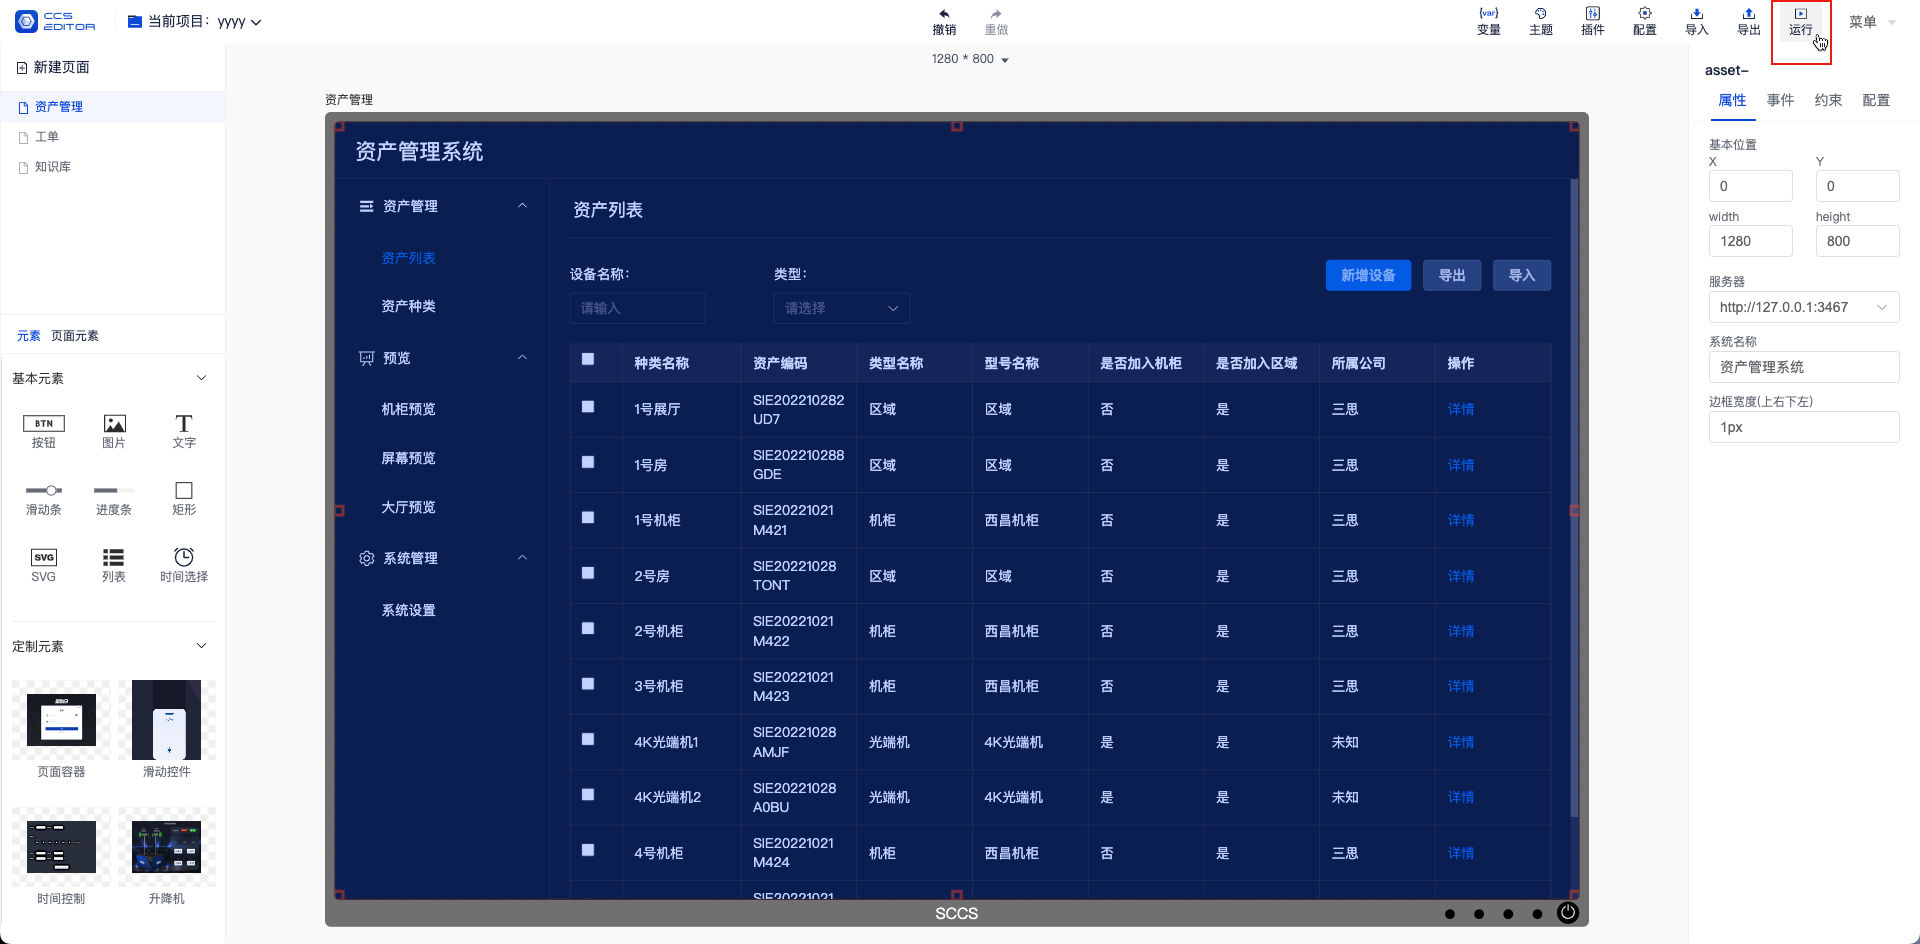This screenshot has width=1920, height=944.
Task: Select the Rectangle (矩形) element
Action: [x=184, y=499]
